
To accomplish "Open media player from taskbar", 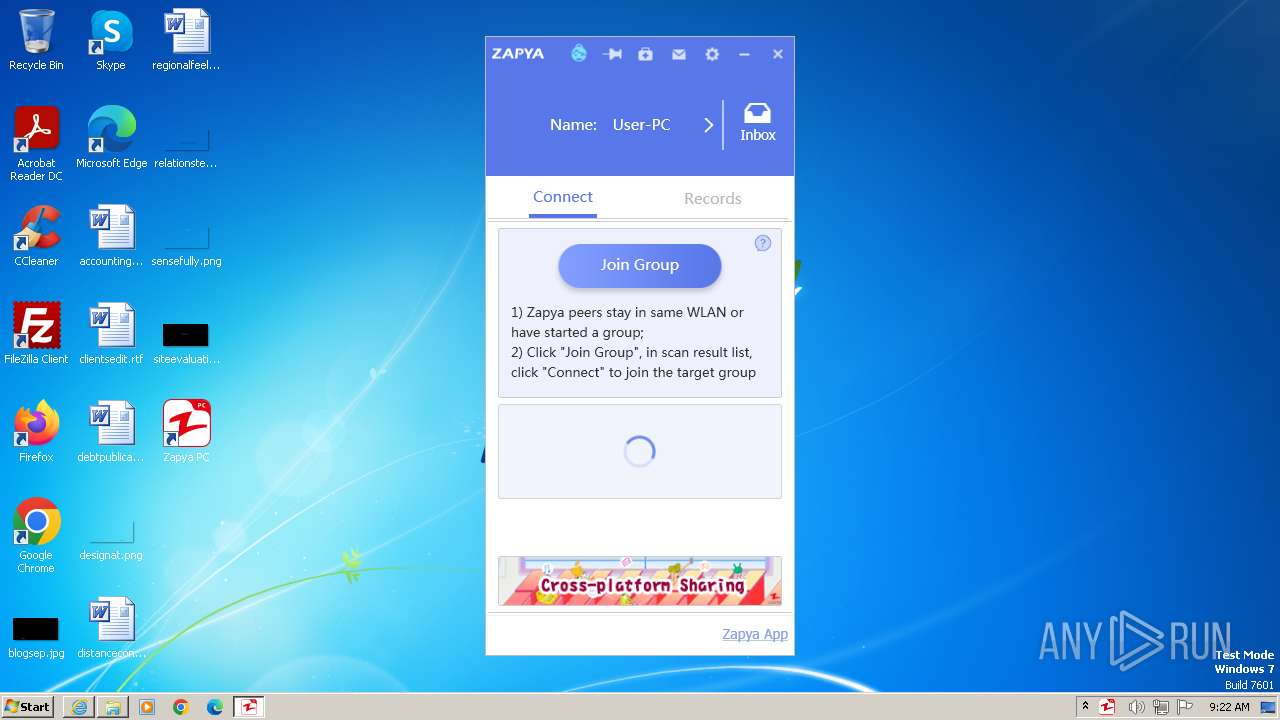I will coord(147,707).
